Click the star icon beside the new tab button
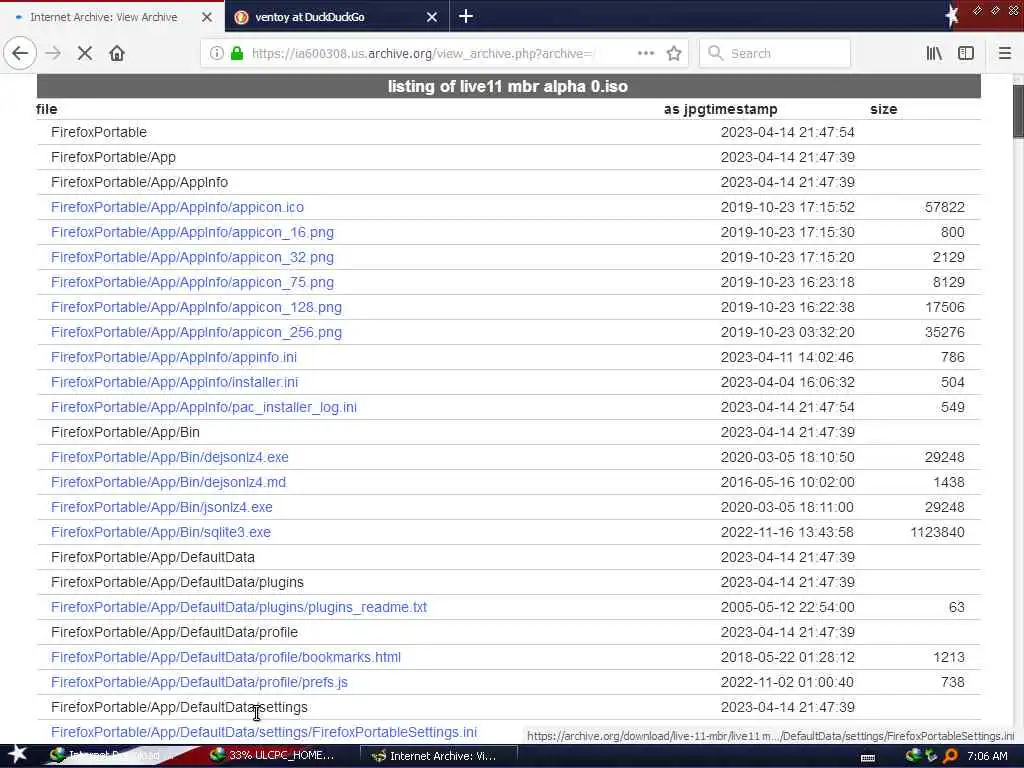Screen dimensions: 1024x768 point(951,16)
